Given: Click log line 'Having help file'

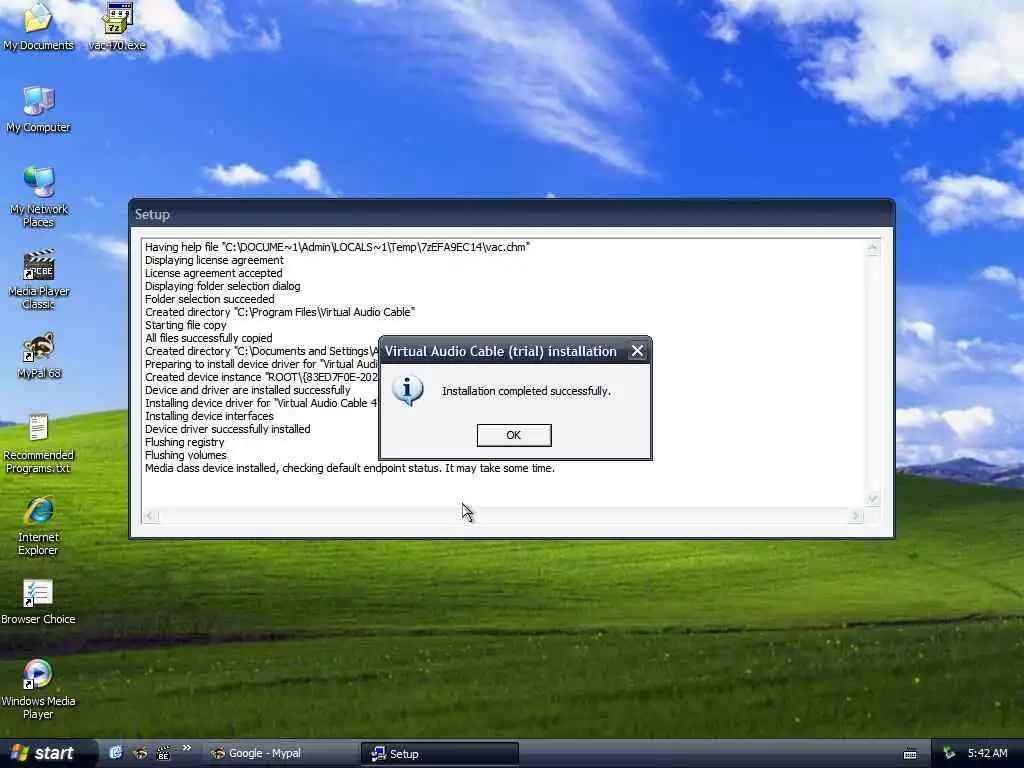Looking at the screenshot, I should point(338,247).
